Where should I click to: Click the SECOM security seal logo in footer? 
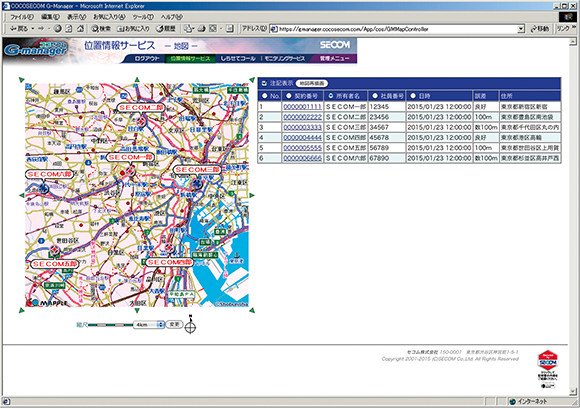(x=548, y=360)
